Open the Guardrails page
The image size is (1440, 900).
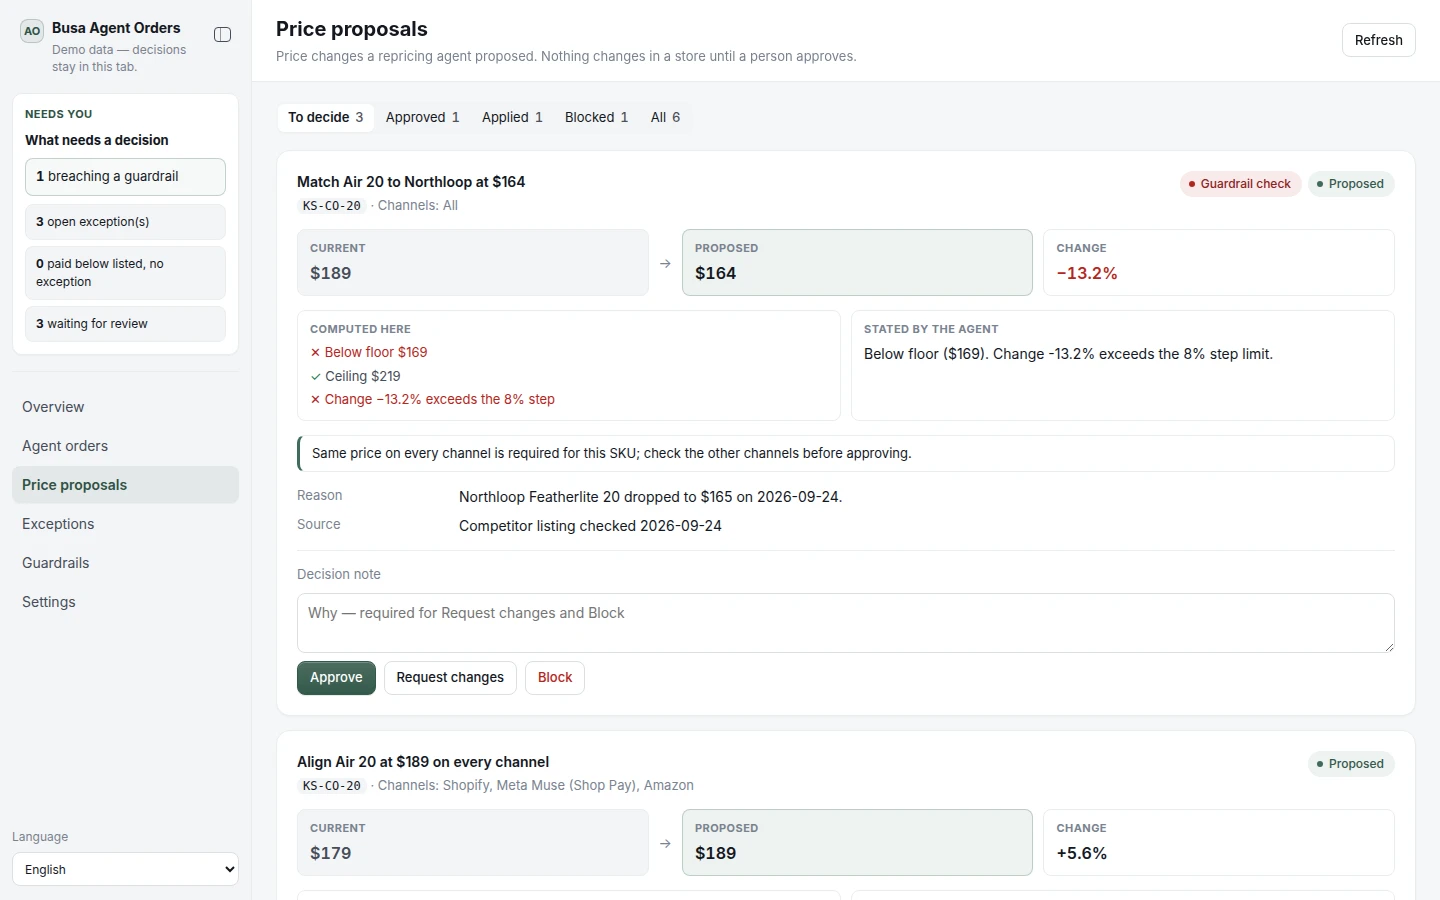125,563
